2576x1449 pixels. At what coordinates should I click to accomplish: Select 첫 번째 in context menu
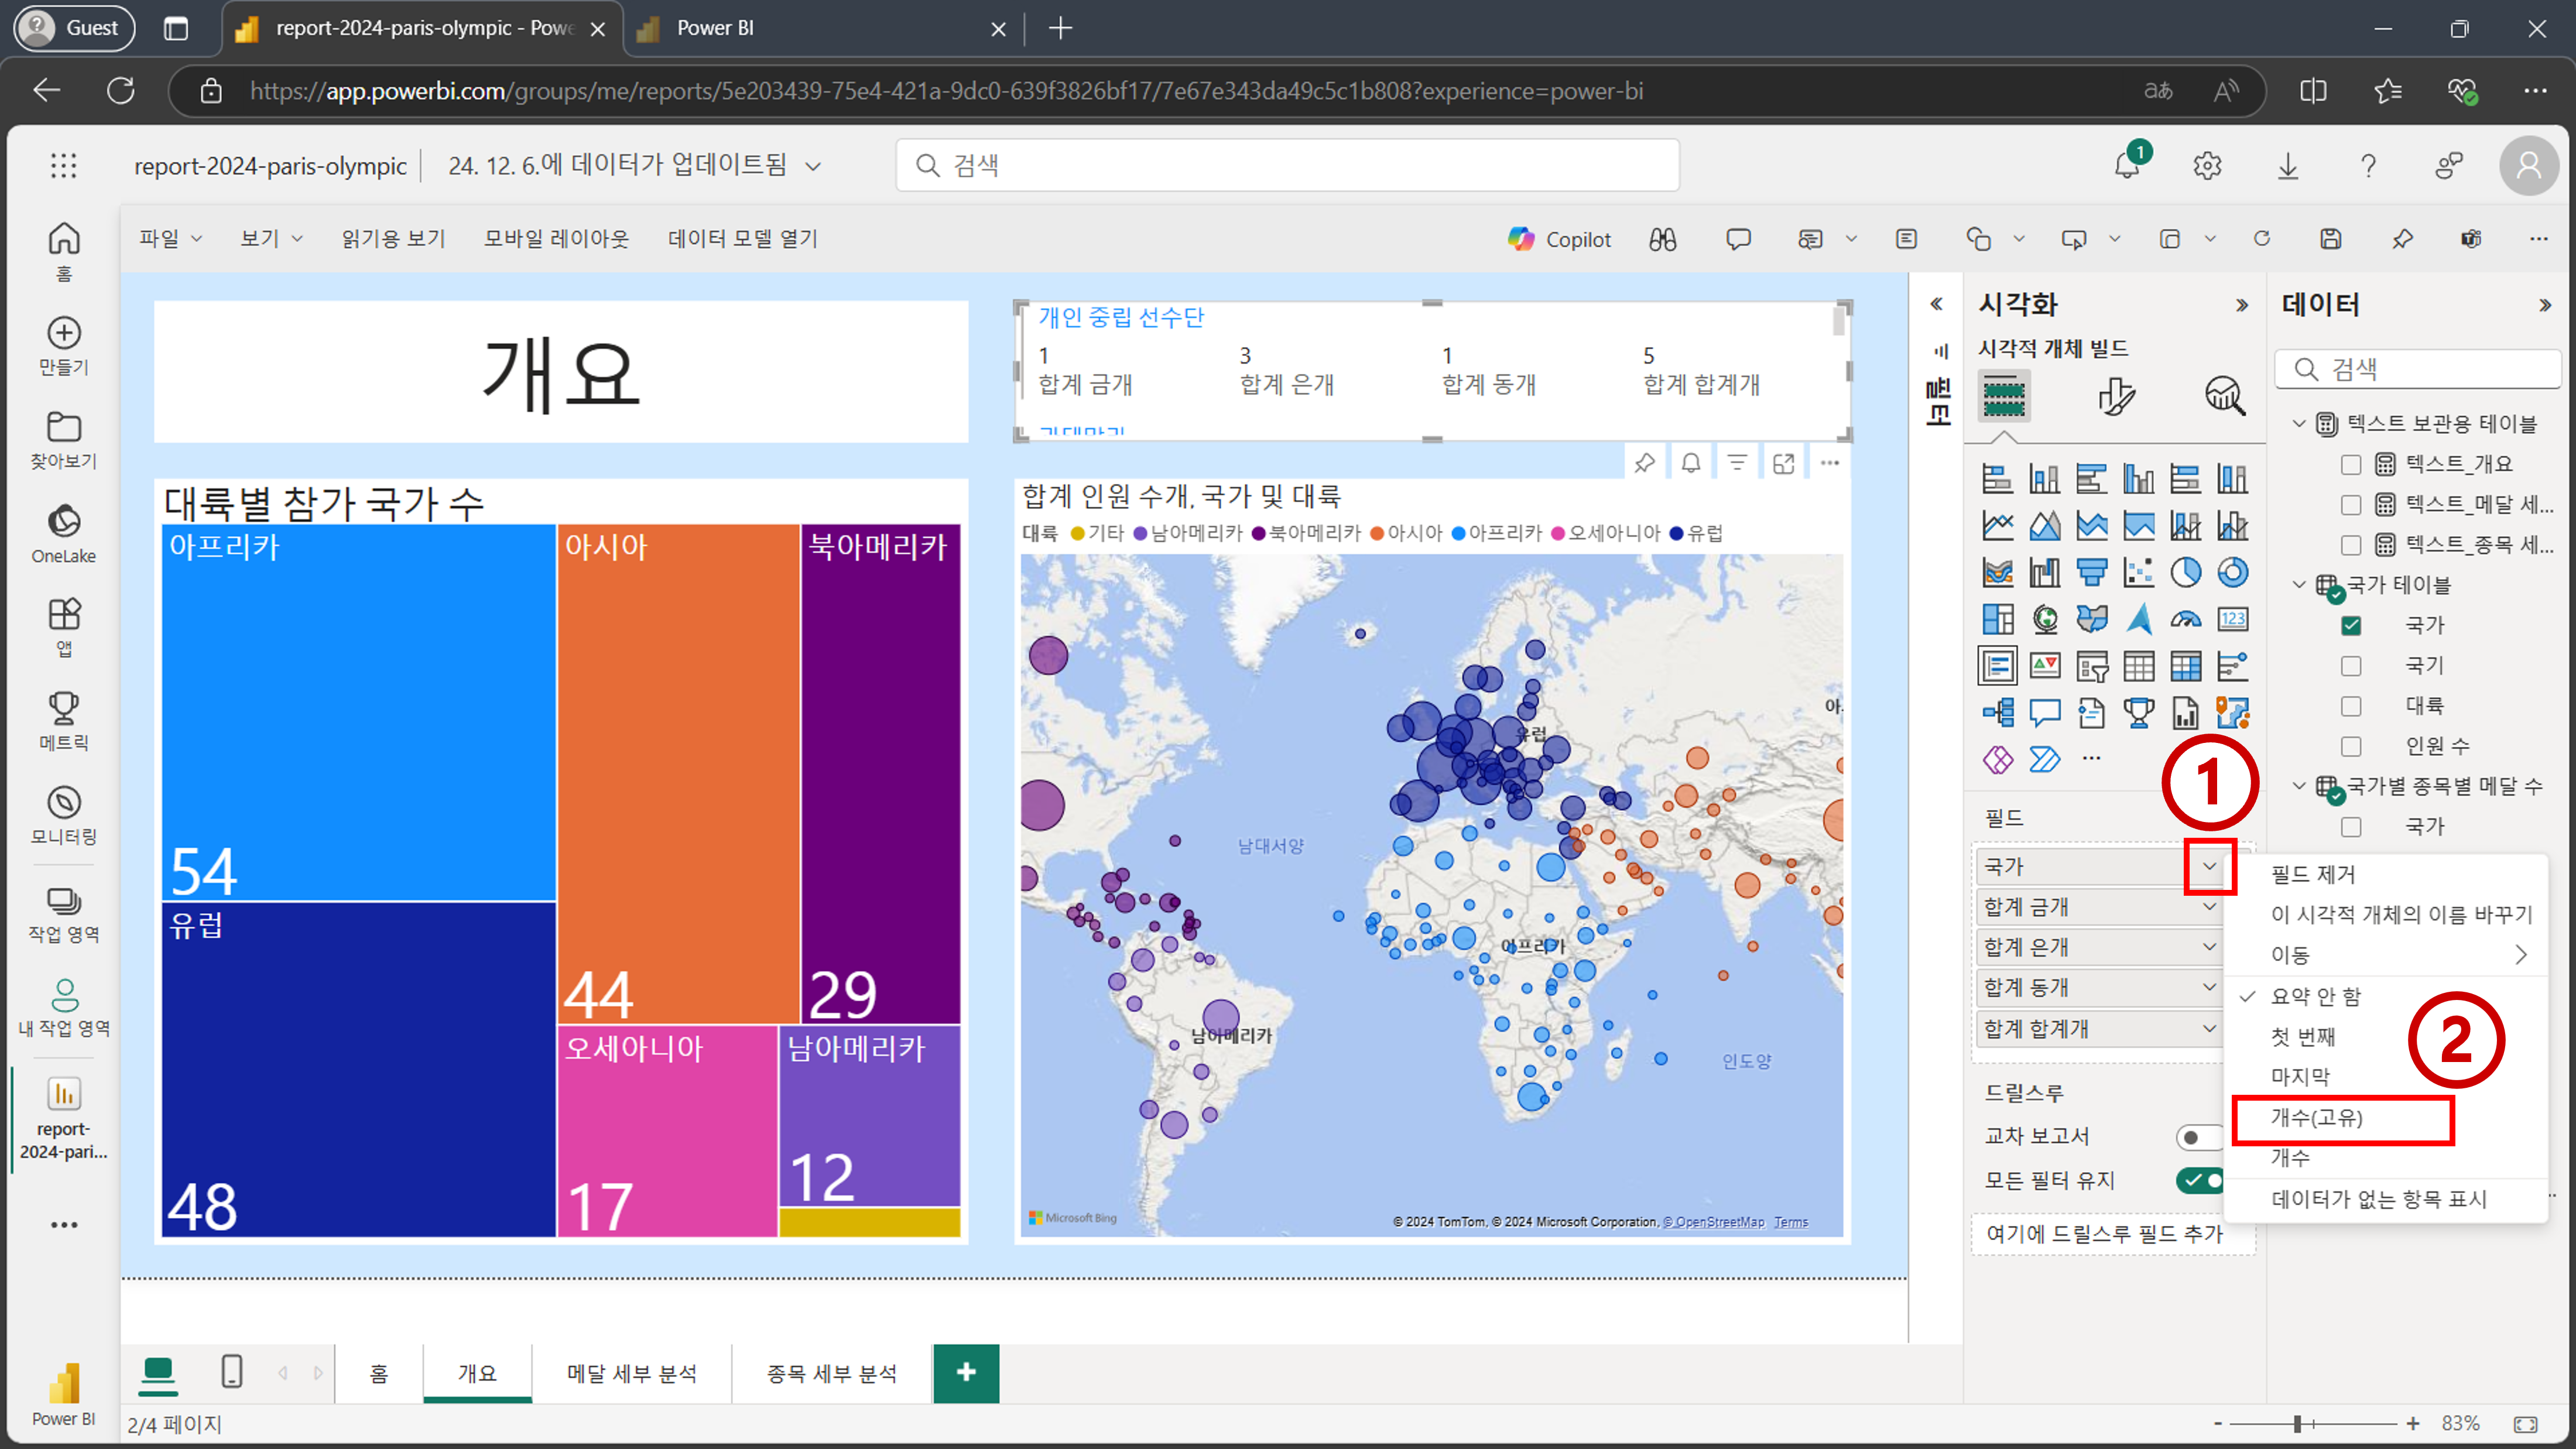tap(2302, 1037)
